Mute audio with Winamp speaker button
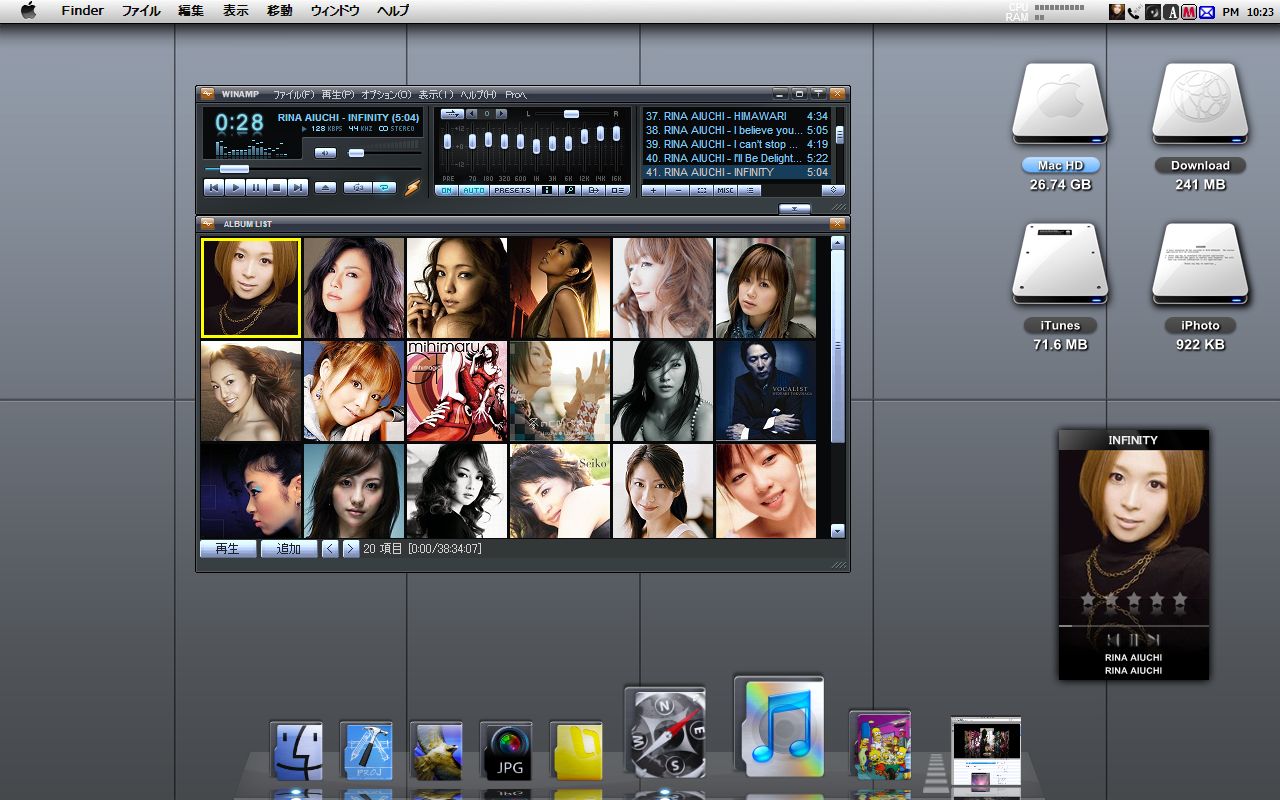The width and height of the screenshot is (1280, 800). tap(325, 153)
